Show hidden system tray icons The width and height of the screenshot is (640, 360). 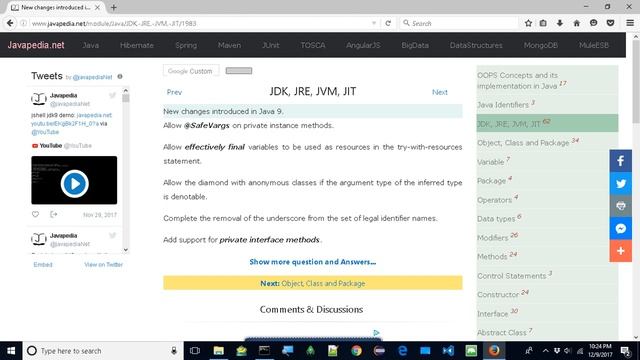click(545, 351)
